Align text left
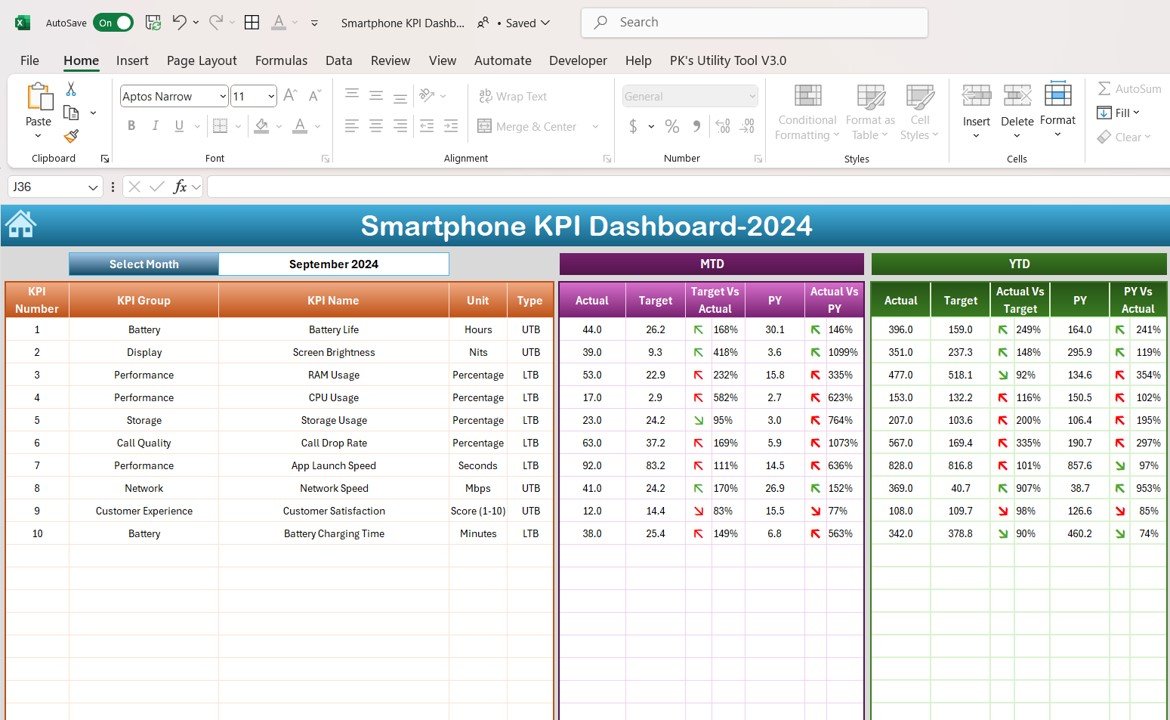Image resolution: width=1170 pixels, height=720 pixels. [x=352, y=126]
